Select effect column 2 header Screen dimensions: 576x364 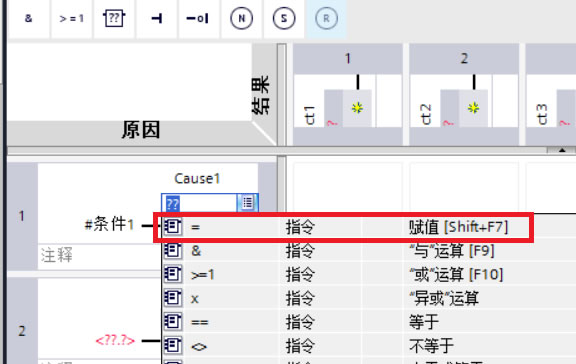[464, 59]
